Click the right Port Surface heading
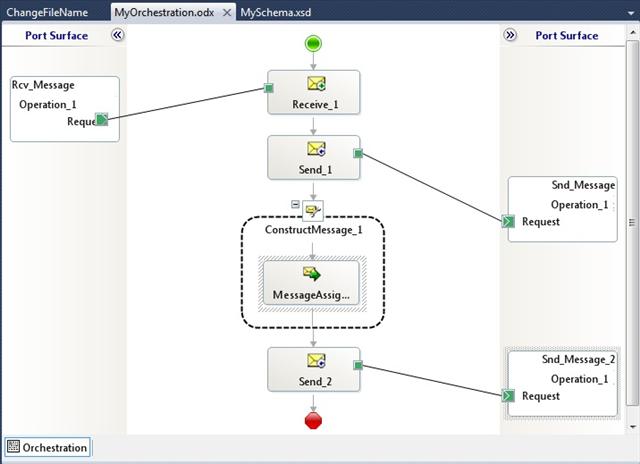Screen dimensions: 640x464 (567, 36)
